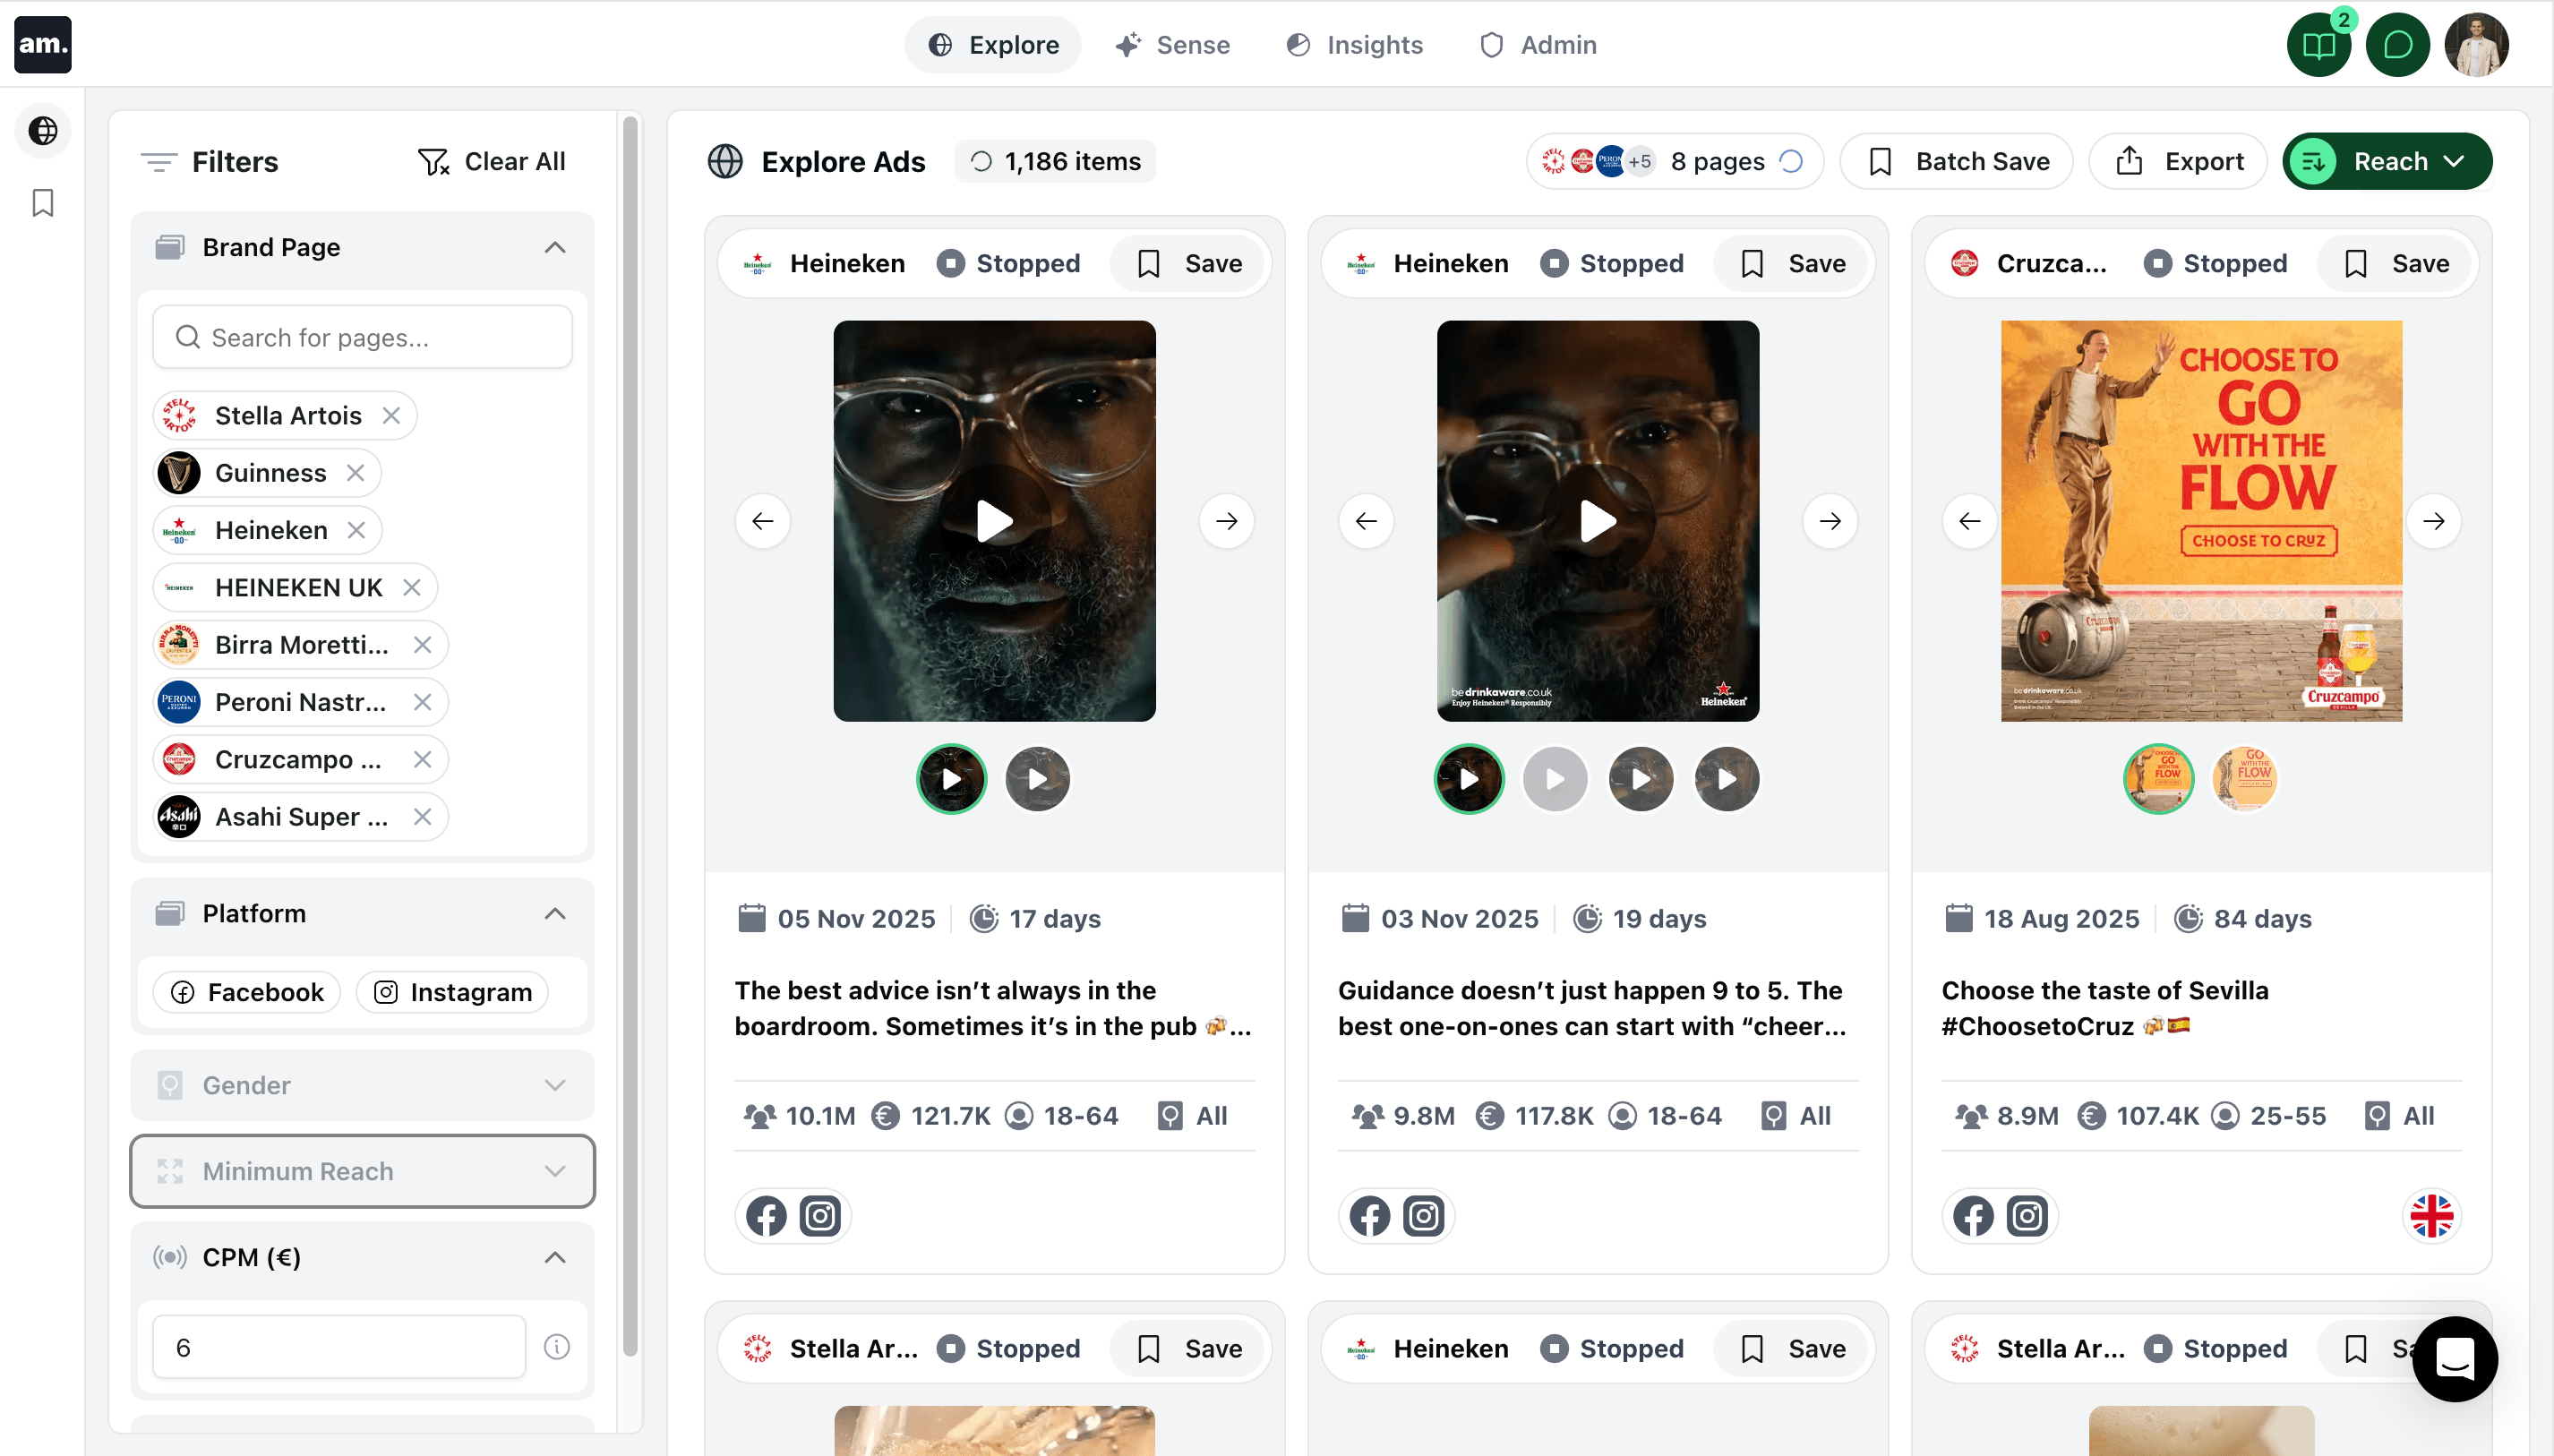The width and height of the screenshot is (2554, 1456).
Task: Click the magnifier icon in the pages search box
Action: point(187,337)
